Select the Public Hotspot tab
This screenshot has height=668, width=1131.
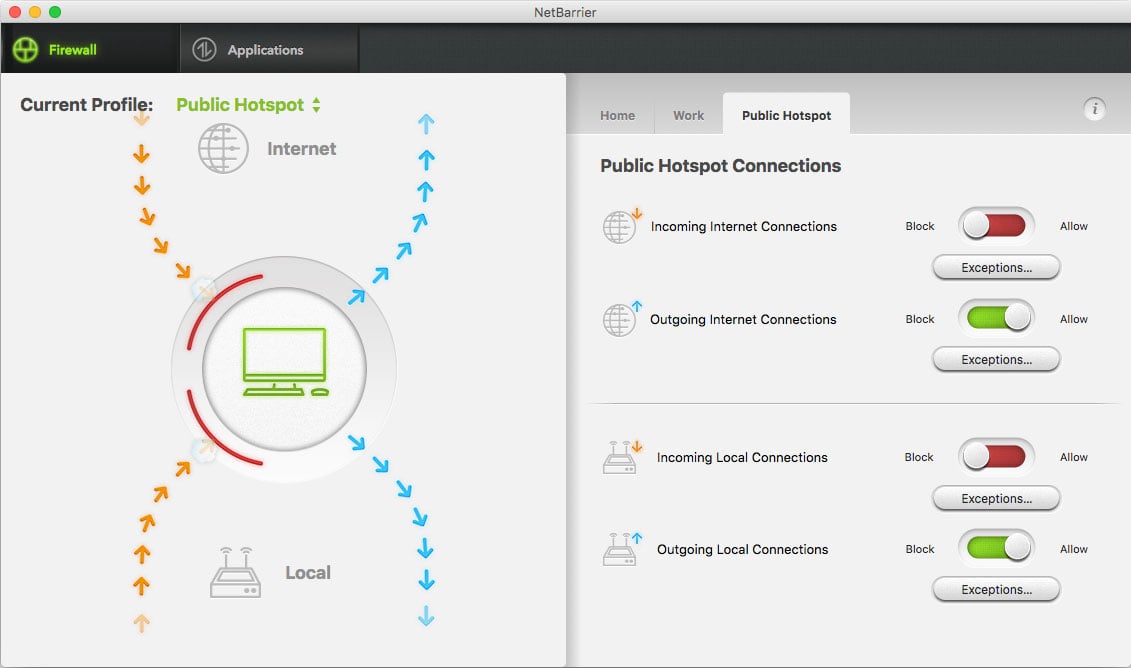coord(786,115)
